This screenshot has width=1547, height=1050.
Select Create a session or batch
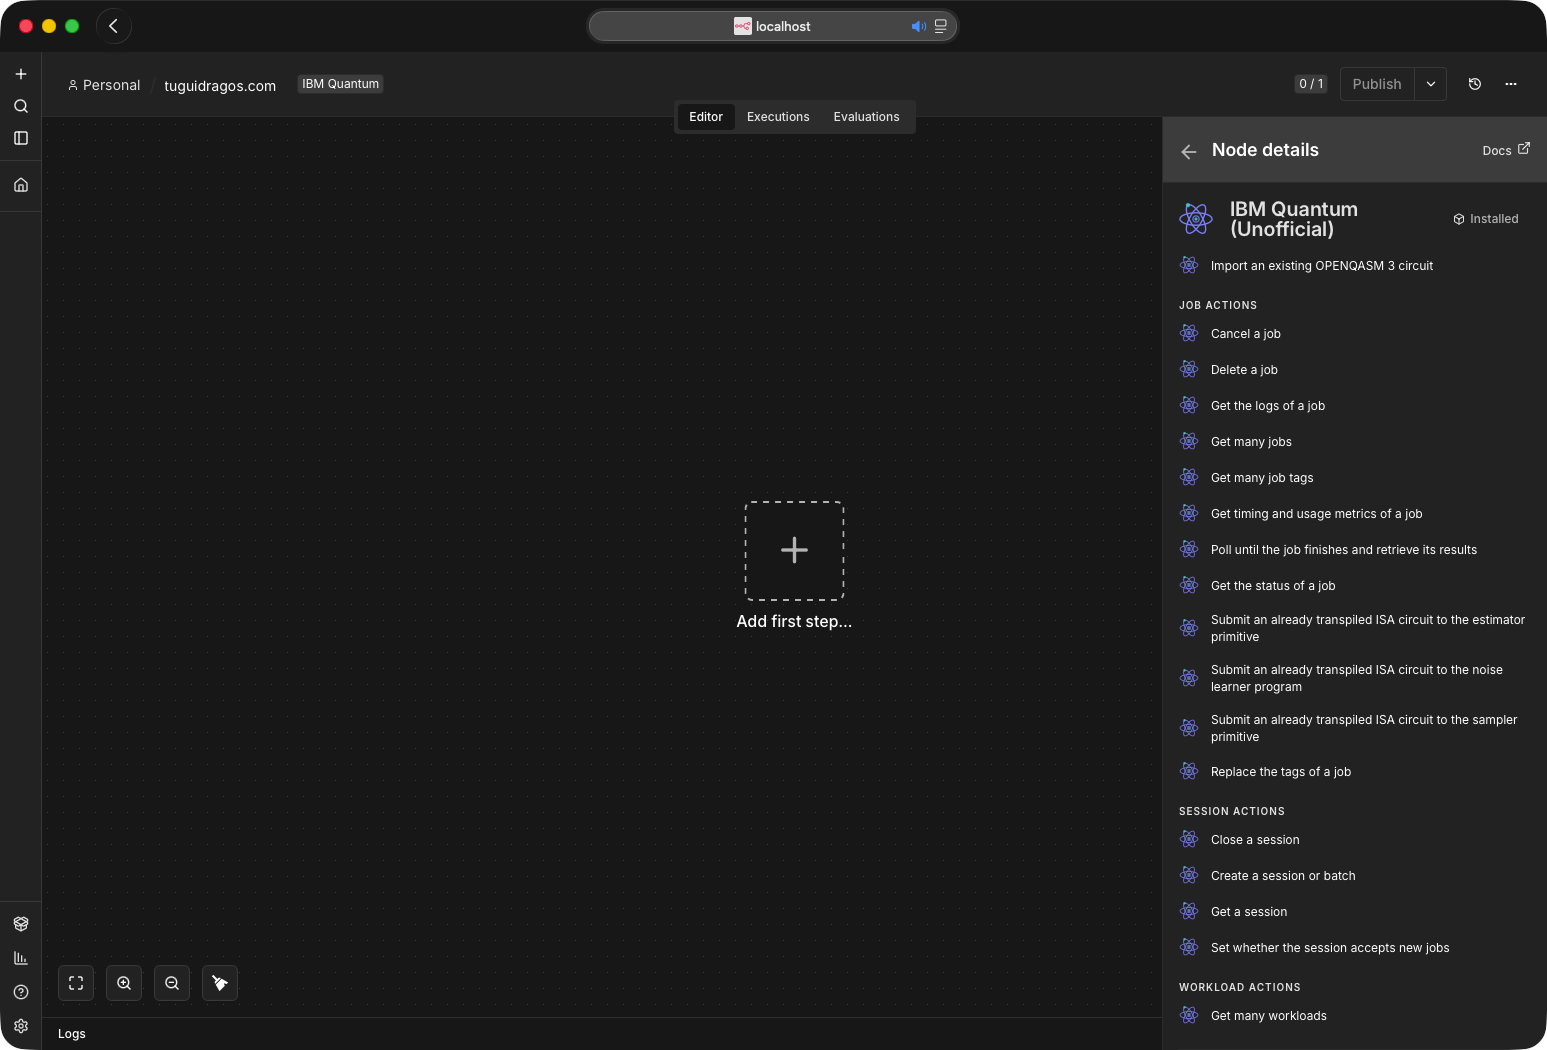1355,876
